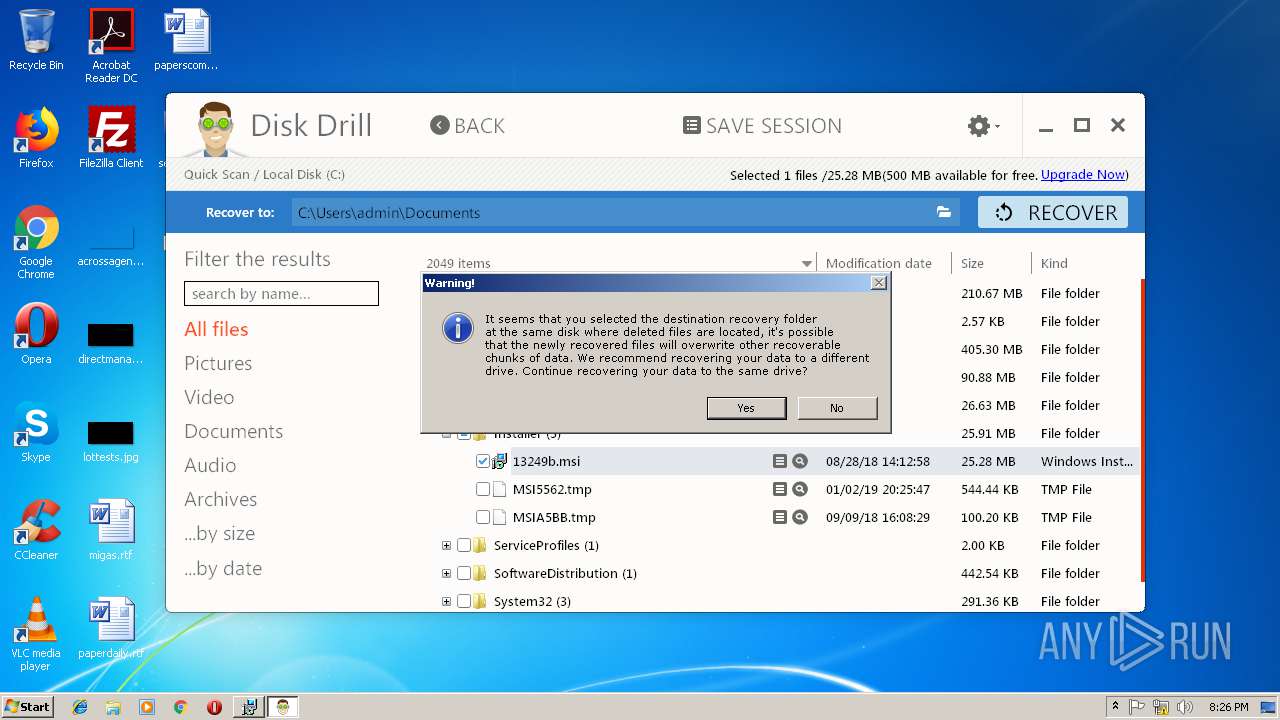This screenshot has height=720, width=1280.
Task: Open FileZilla Client desktop icon
Action: (111, 138)
